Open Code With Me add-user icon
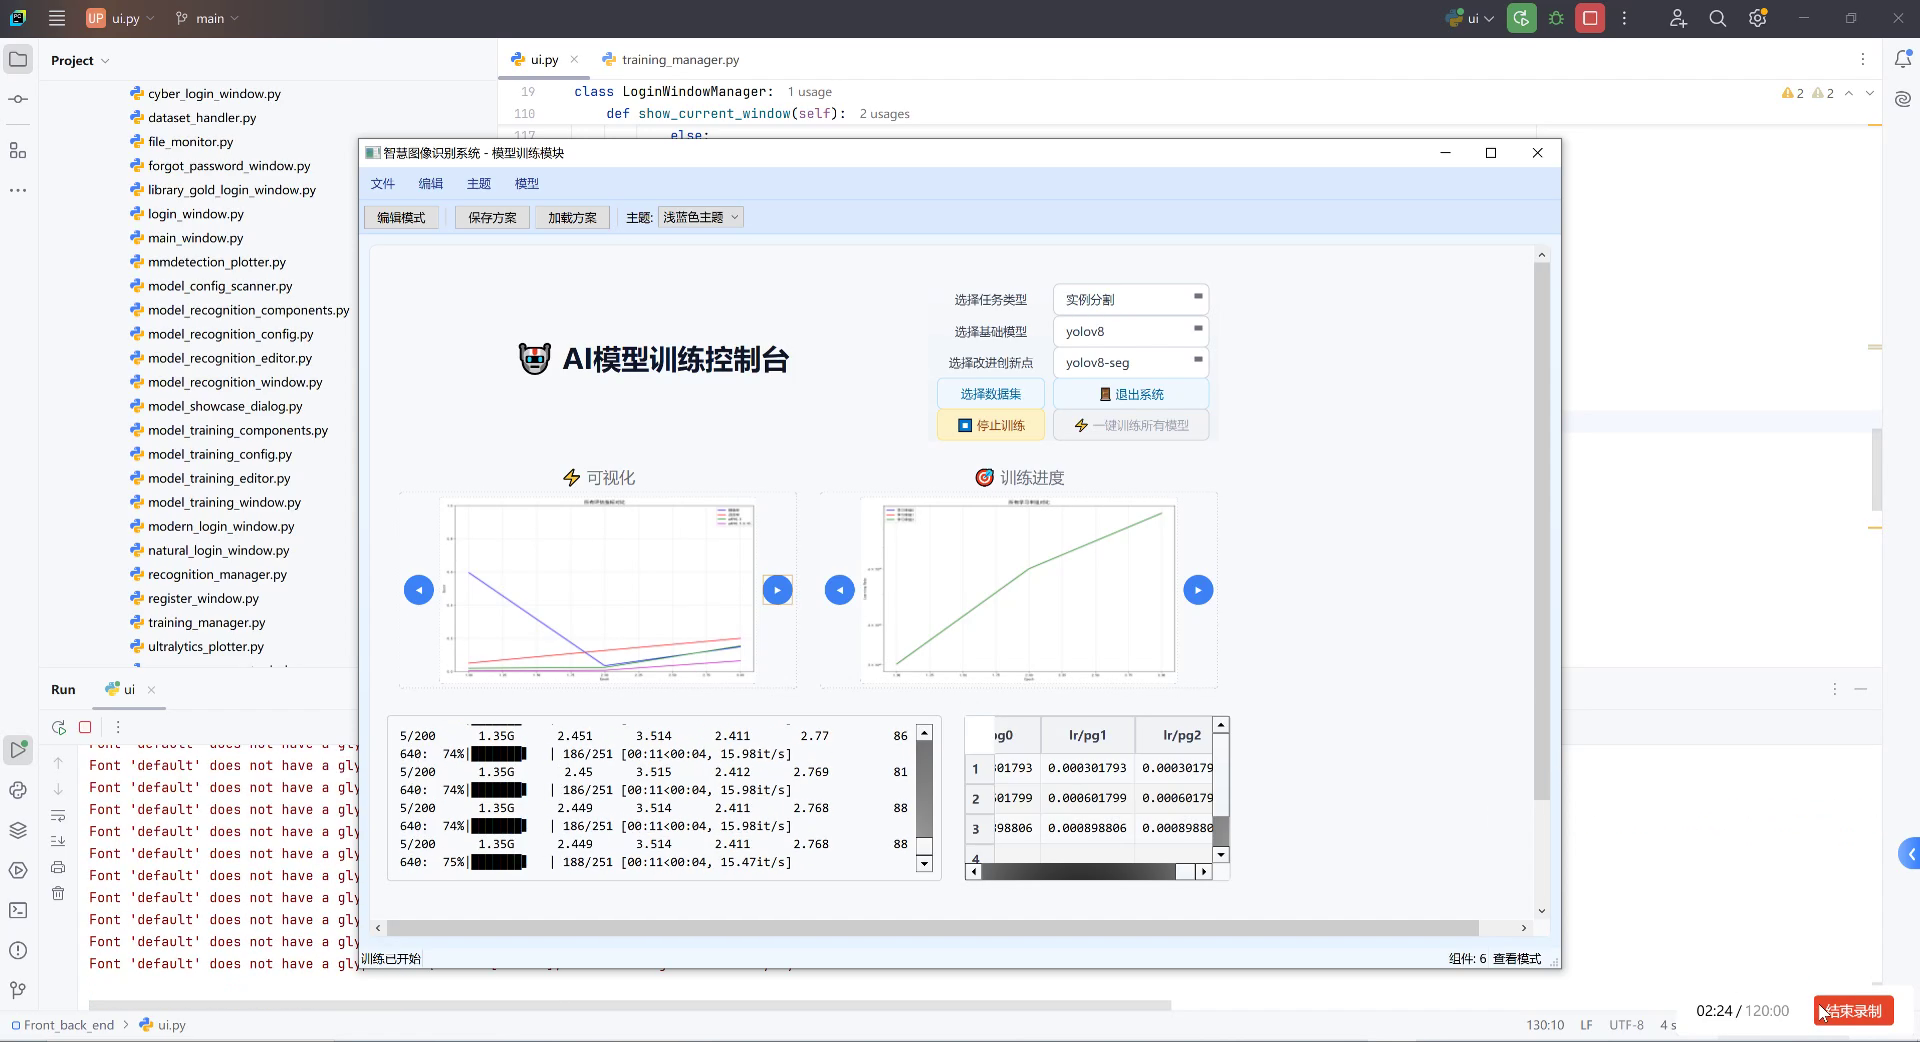 pos(1678,18)
